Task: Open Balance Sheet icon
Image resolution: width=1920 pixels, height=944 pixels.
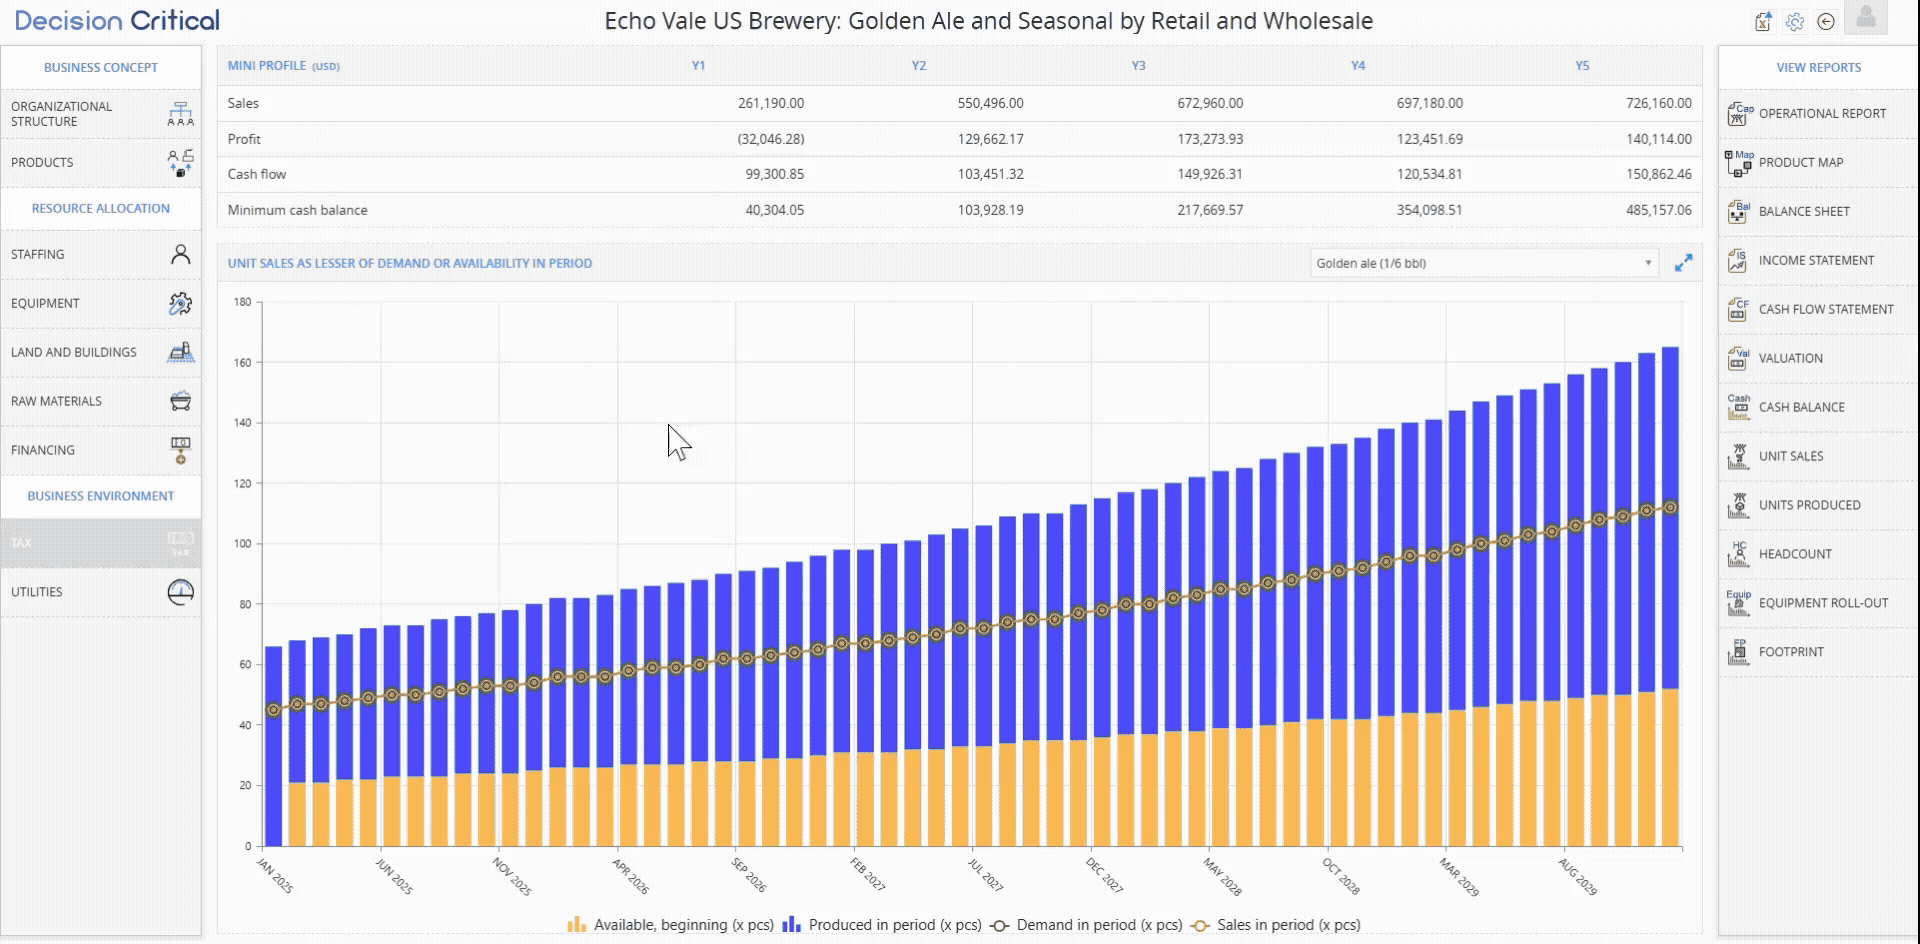Action: (1739, 212)
